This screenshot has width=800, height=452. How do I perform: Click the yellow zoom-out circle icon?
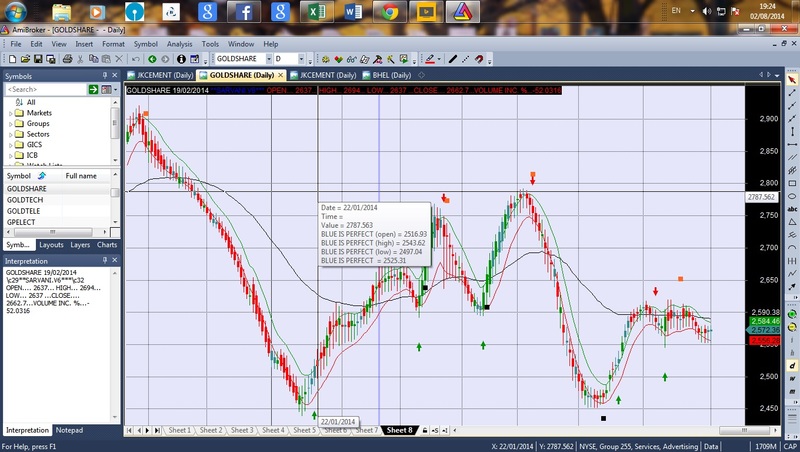click(792, 327)
